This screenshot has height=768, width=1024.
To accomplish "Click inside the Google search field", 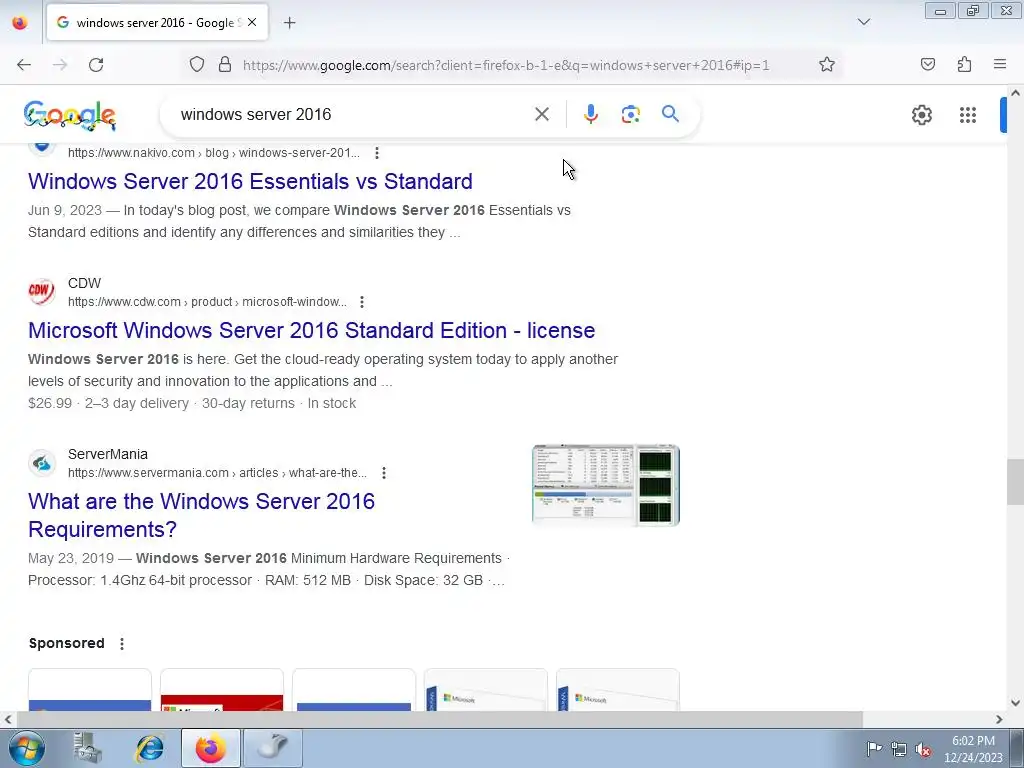I will point(353,114).
